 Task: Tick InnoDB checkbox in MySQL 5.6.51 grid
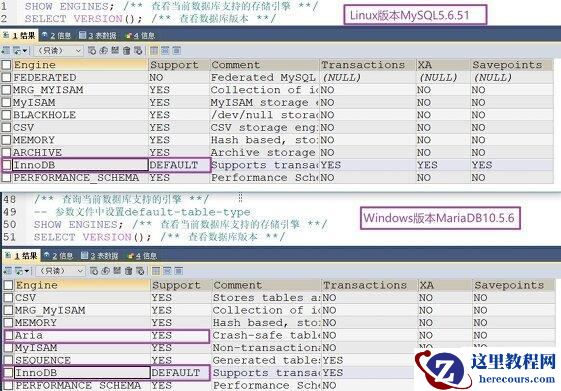6,165
